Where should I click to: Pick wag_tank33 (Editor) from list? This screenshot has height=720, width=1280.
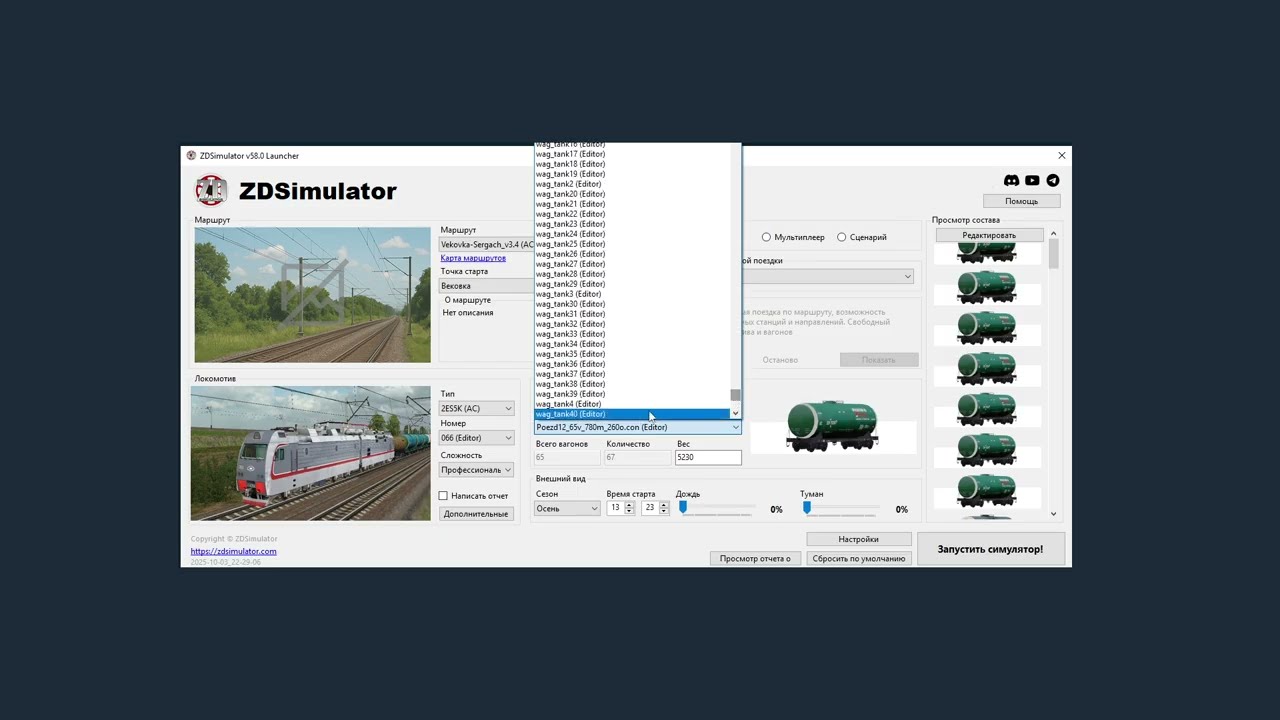point(632,334)
